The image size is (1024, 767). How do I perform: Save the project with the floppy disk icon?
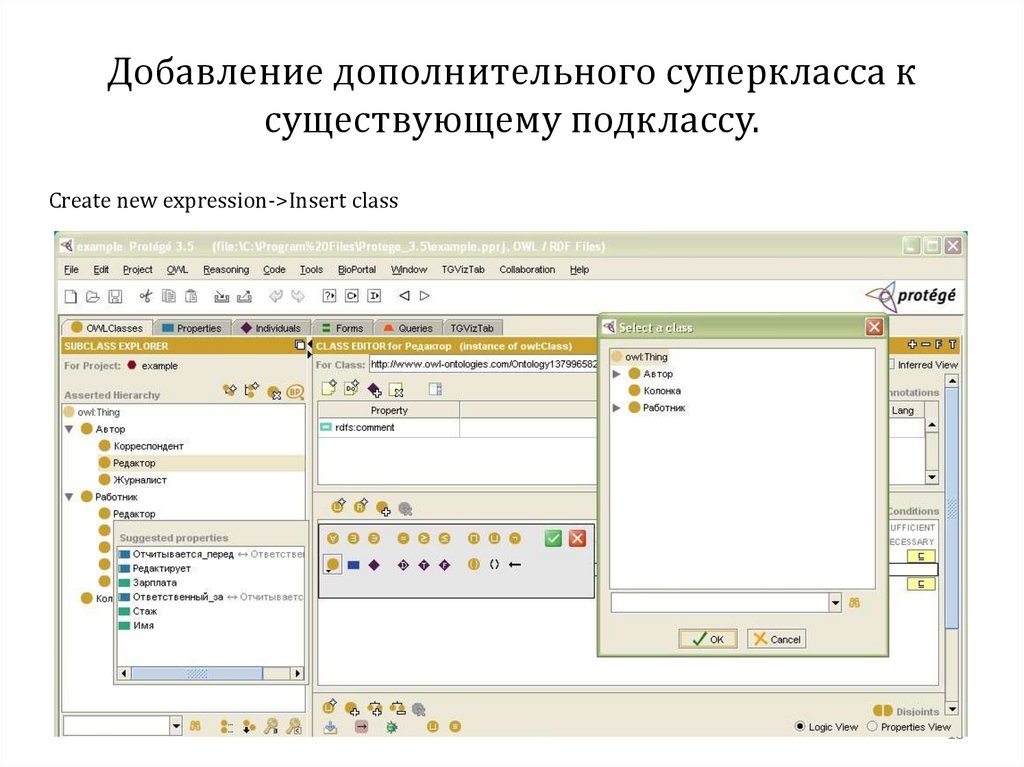tap(115, 297)
